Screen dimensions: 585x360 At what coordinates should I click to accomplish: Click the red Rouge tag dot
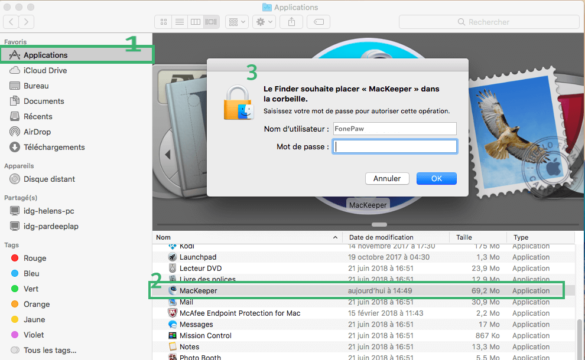pyautogui.click(x=15, y=258)
